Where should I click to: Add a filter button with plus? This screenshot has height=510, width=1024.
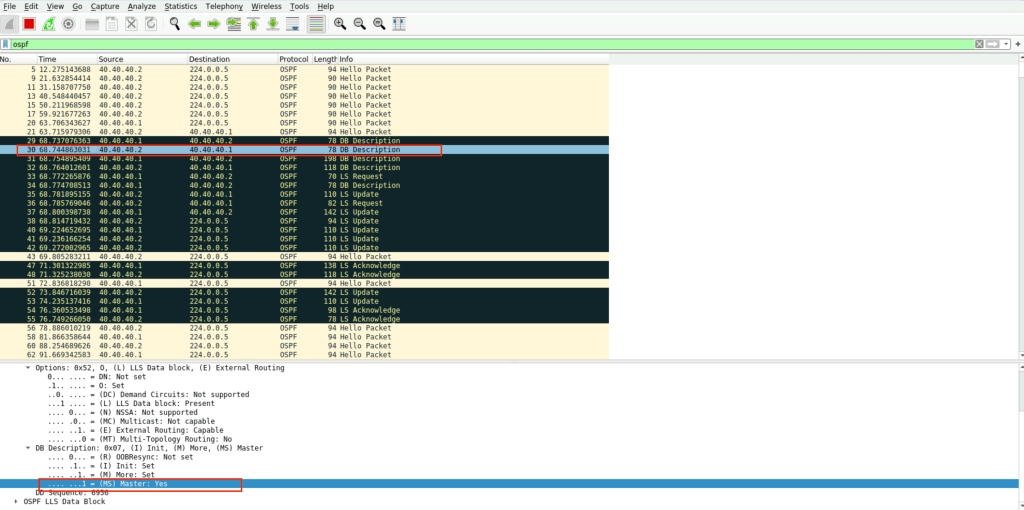[1017, 44]
